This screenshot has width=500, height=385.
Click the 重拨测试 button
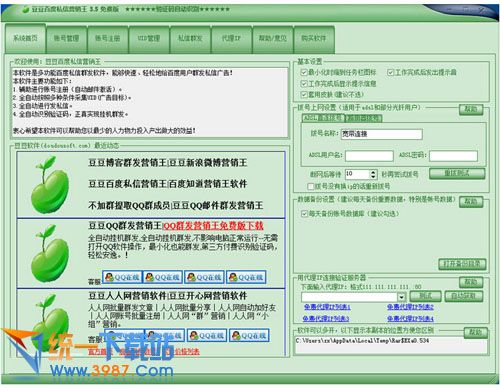coord(457,173)
